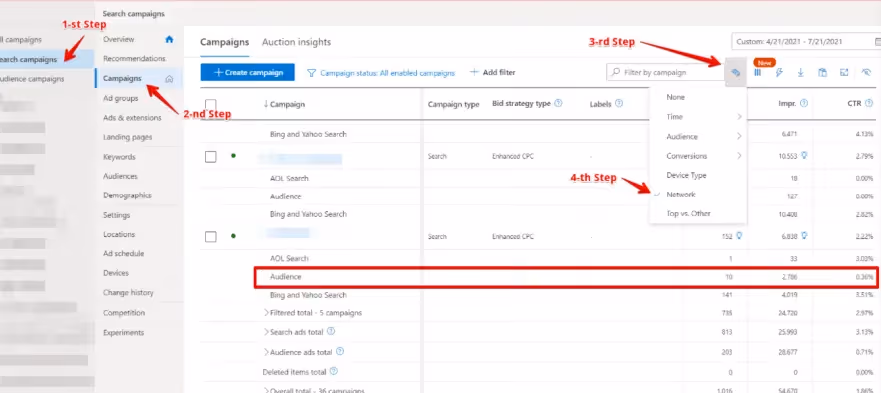
Task: Click the outlined home icon beside sidebar Campaigns
Action: point(169,79)
